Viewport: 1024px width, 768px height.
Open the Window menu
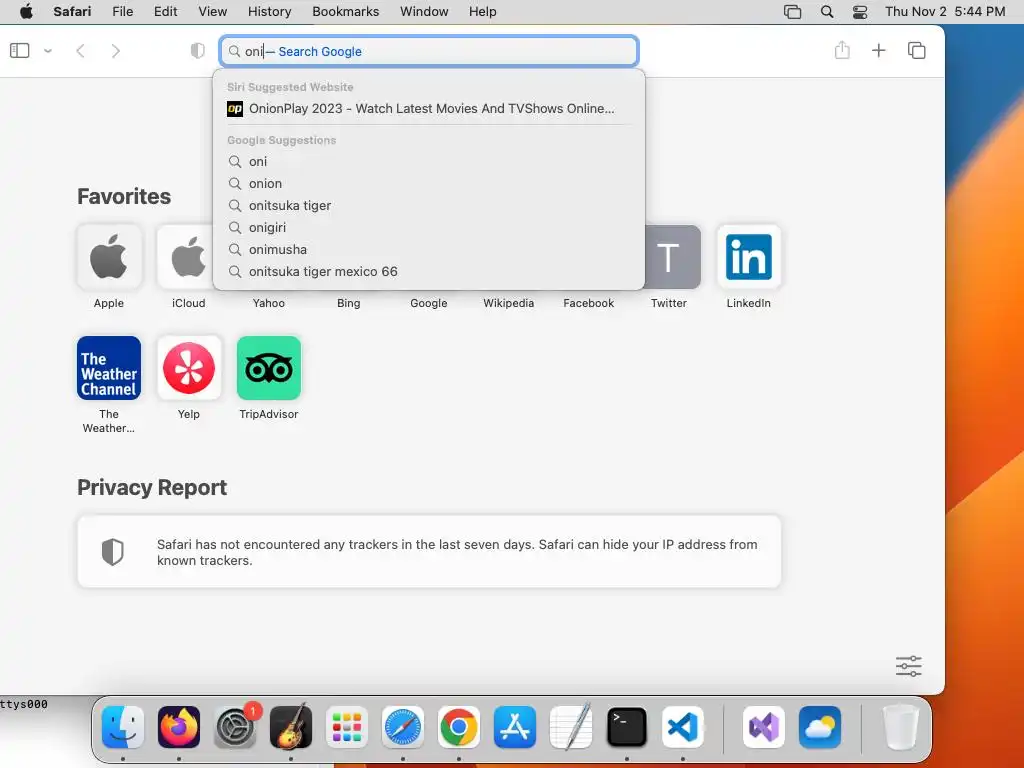coord(424,12)
